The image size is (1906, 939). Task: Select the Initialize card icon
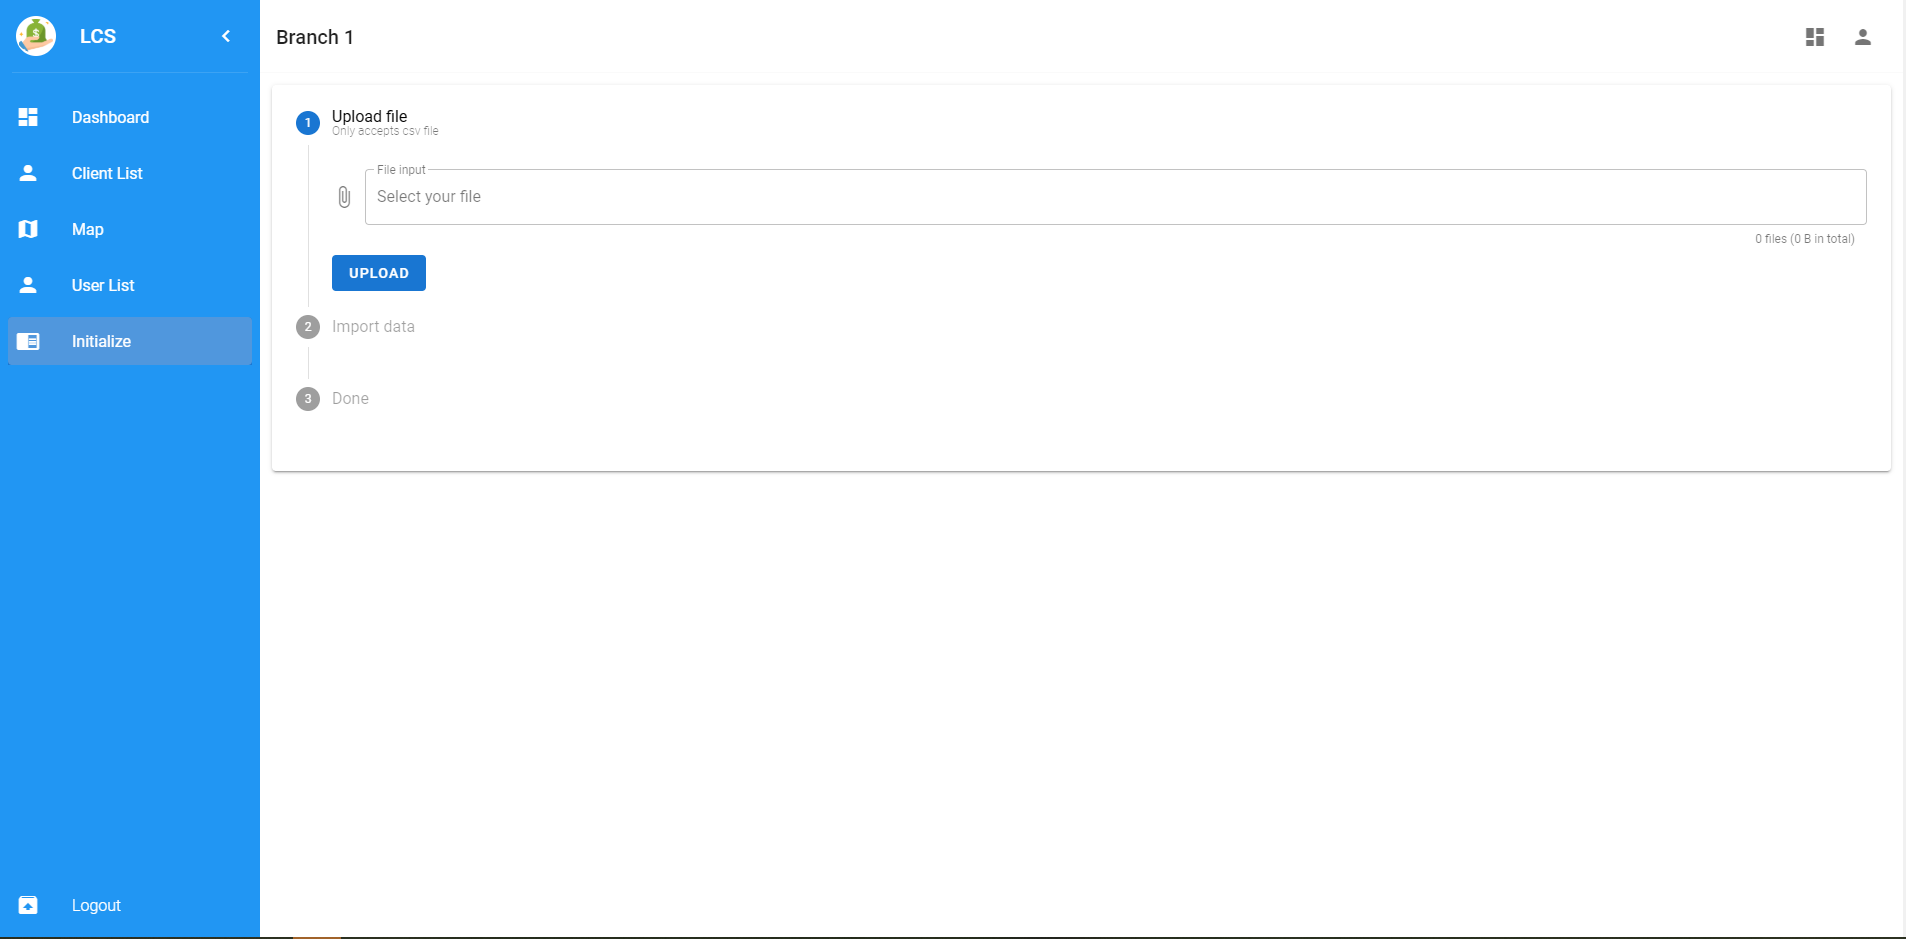pos(28,341)
